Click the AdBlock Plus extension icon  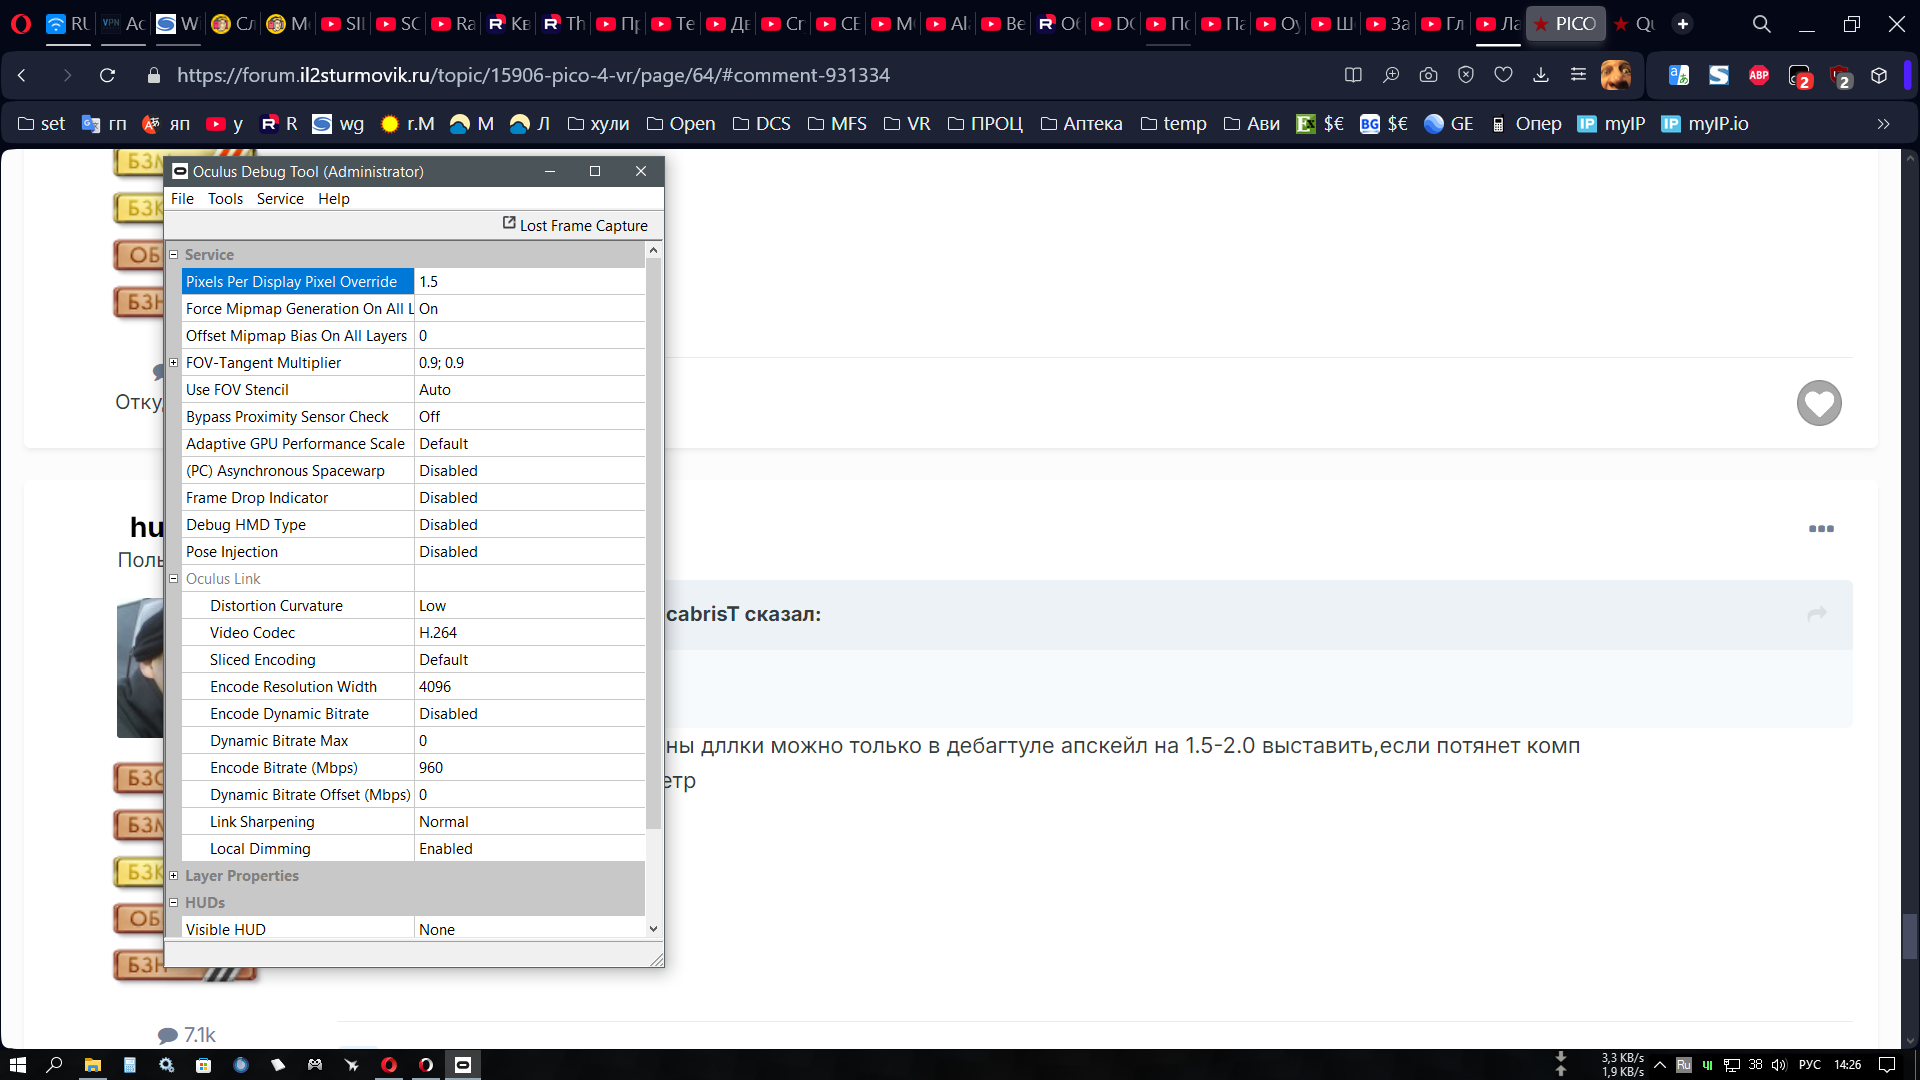(x=1758, y=75)
